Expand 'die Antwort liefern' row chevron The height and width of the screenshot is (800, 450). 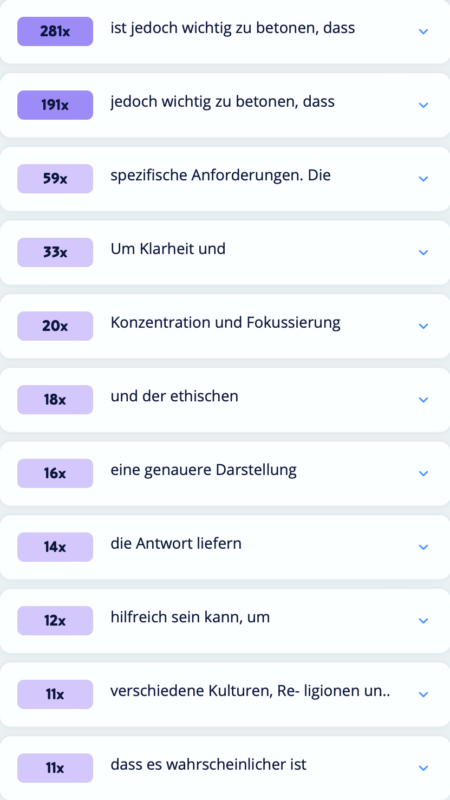click(x=423, y=547)
